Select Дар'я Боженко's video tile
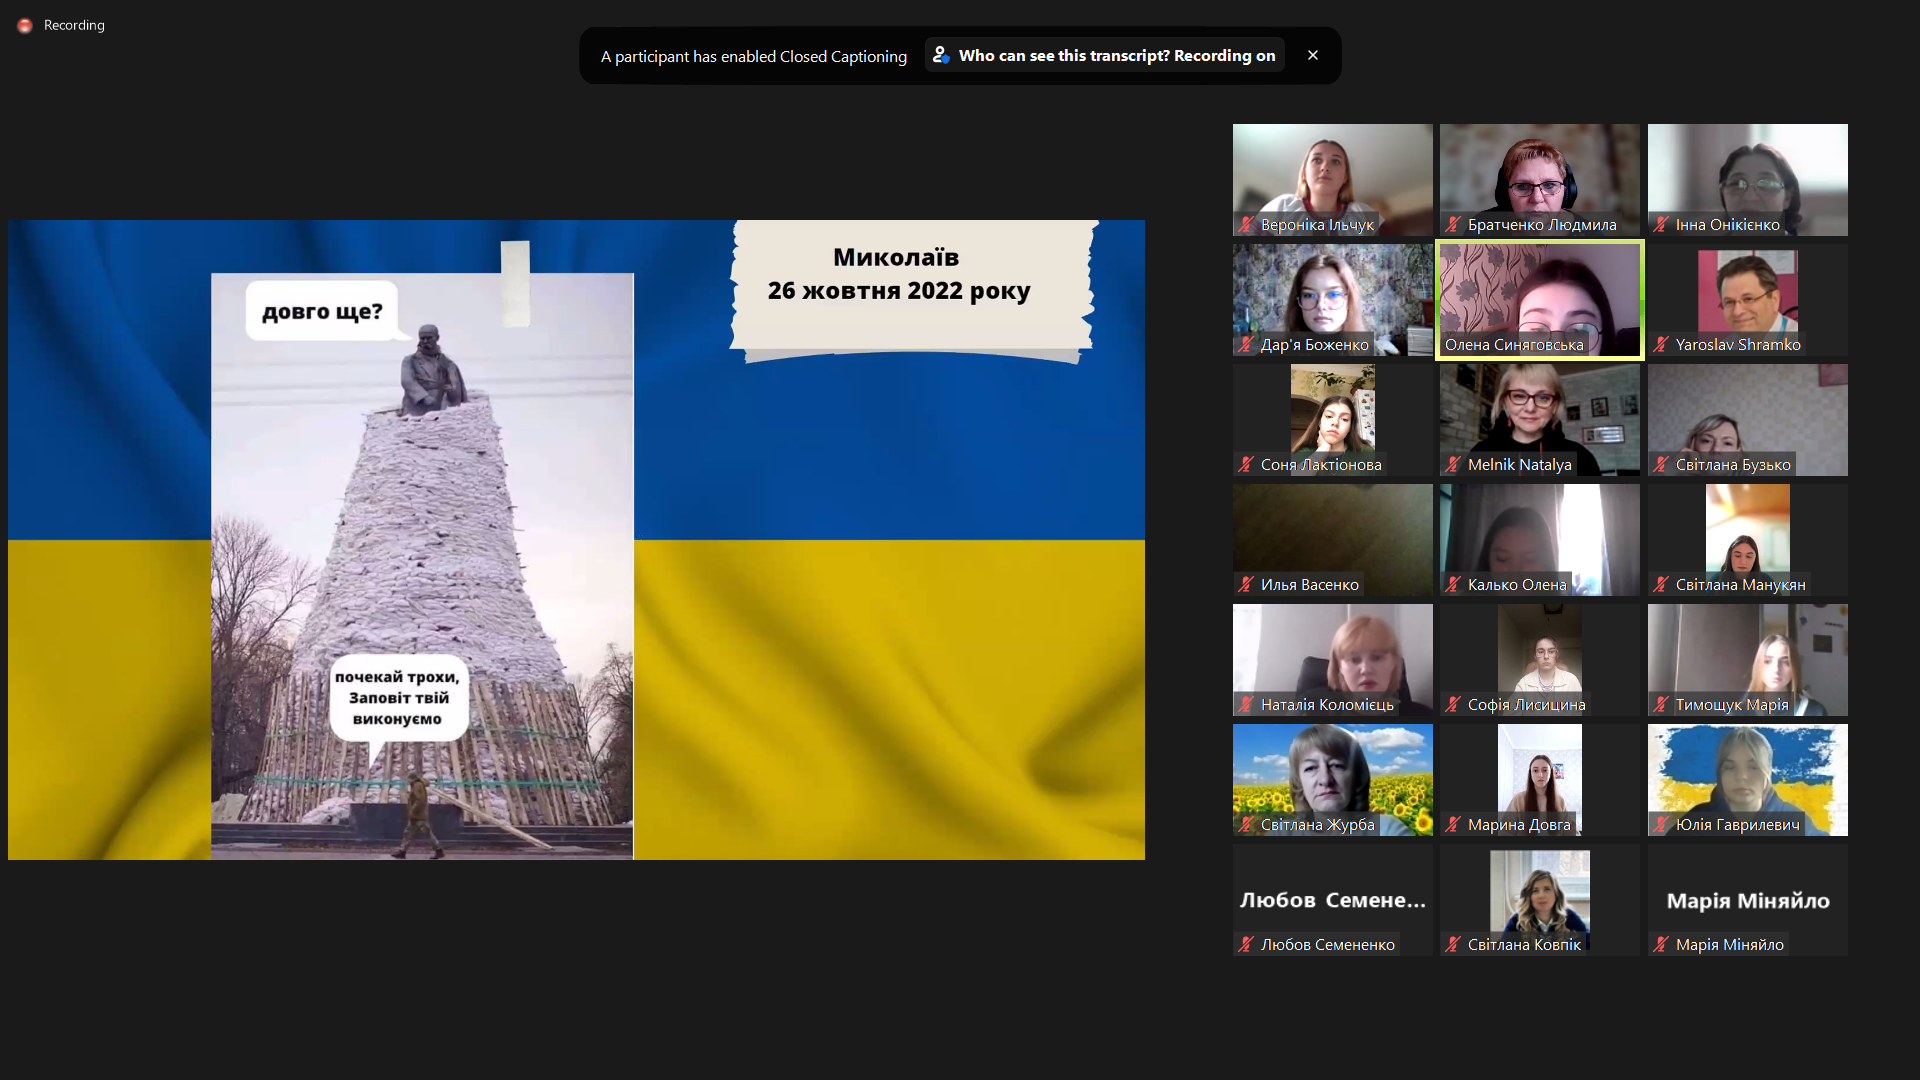 (1332, 299)
